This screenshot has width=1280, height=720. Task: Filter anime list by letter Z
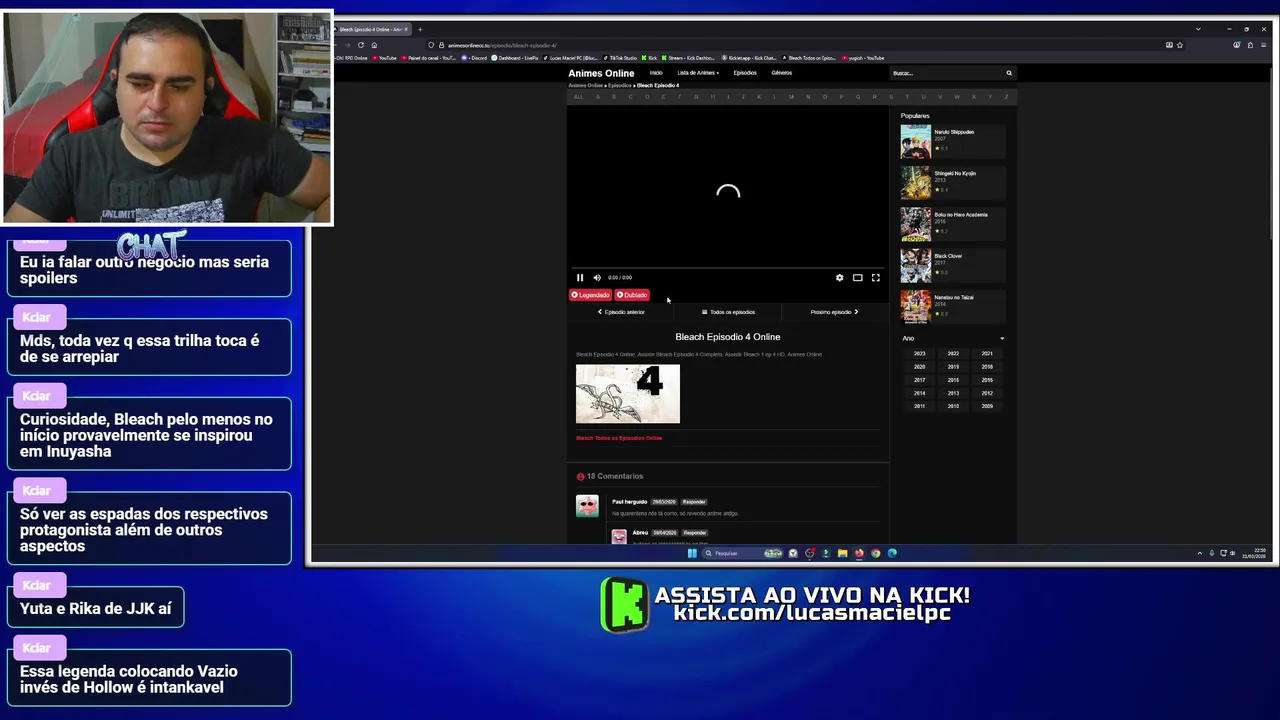click(1006, 97)
